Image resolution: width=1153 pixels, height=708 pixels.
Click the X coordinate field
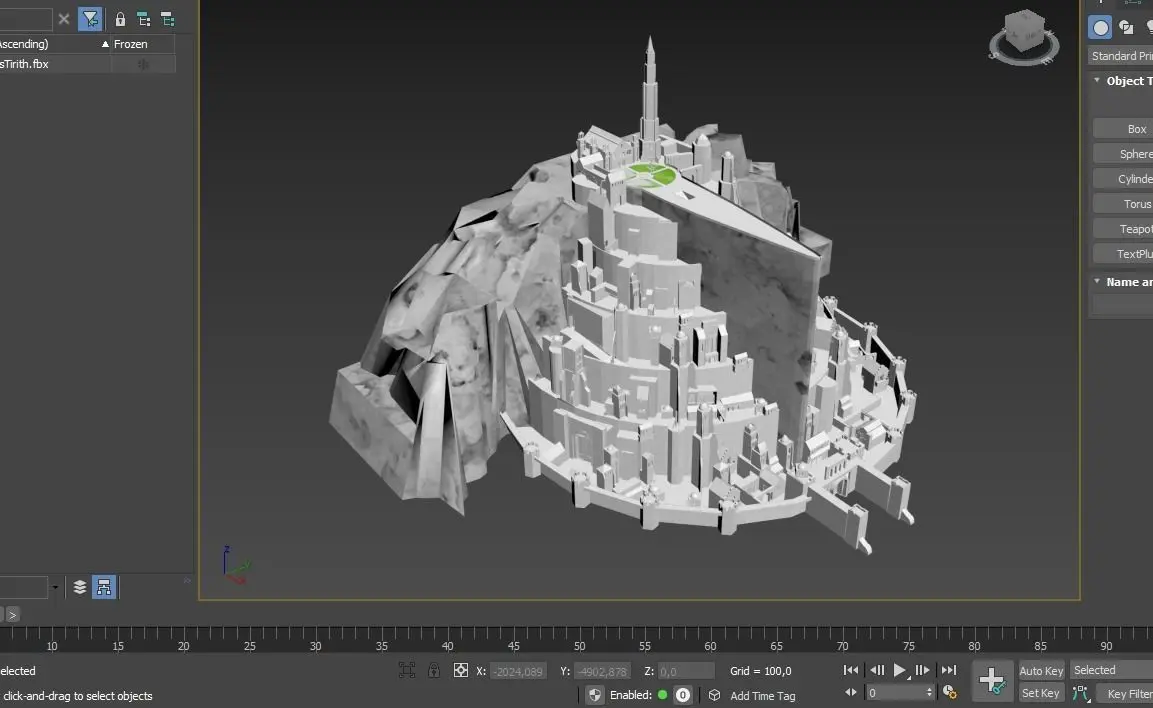518,671
